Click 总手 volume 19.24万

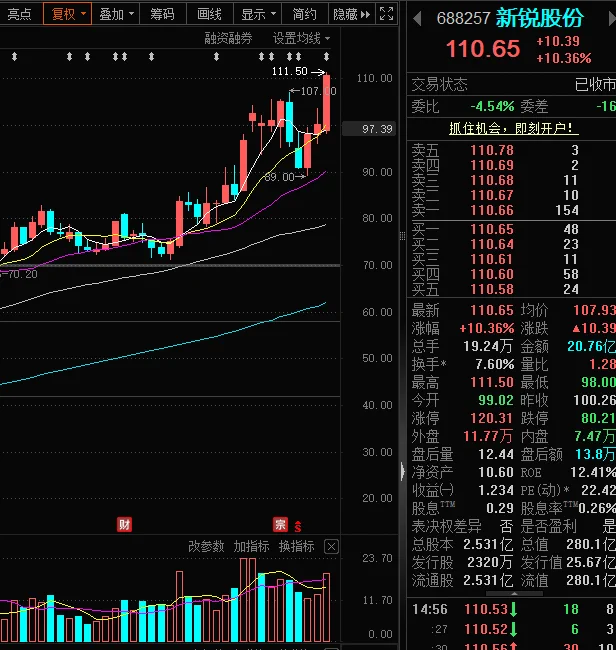(x=488, y=346)
